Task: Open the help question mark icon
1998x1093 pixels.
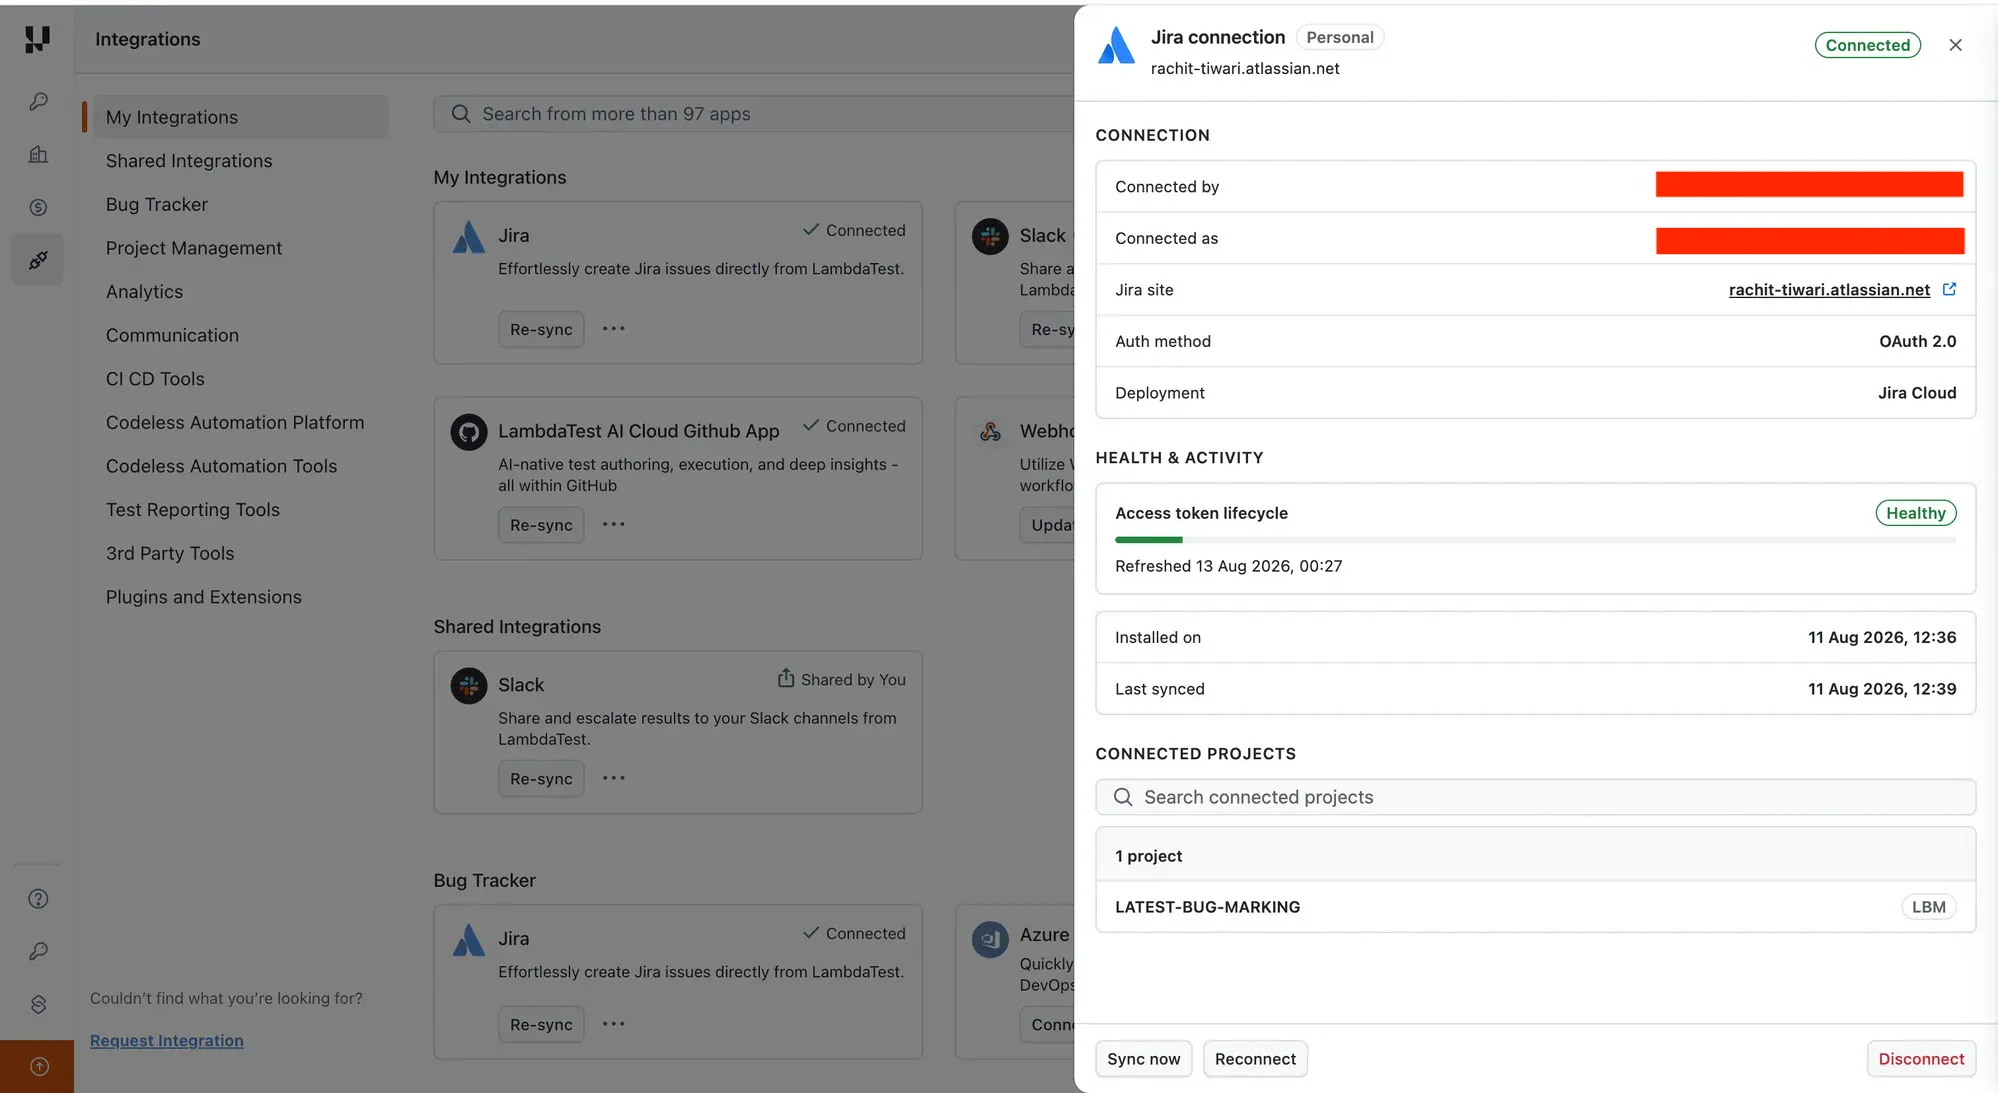Action: pos(38,899)
